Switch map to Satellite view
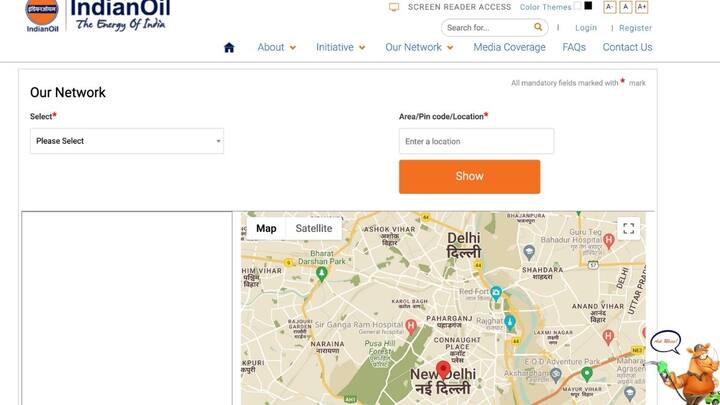The width and height of the screenshot is (720, 405). [x=313, y=229]
